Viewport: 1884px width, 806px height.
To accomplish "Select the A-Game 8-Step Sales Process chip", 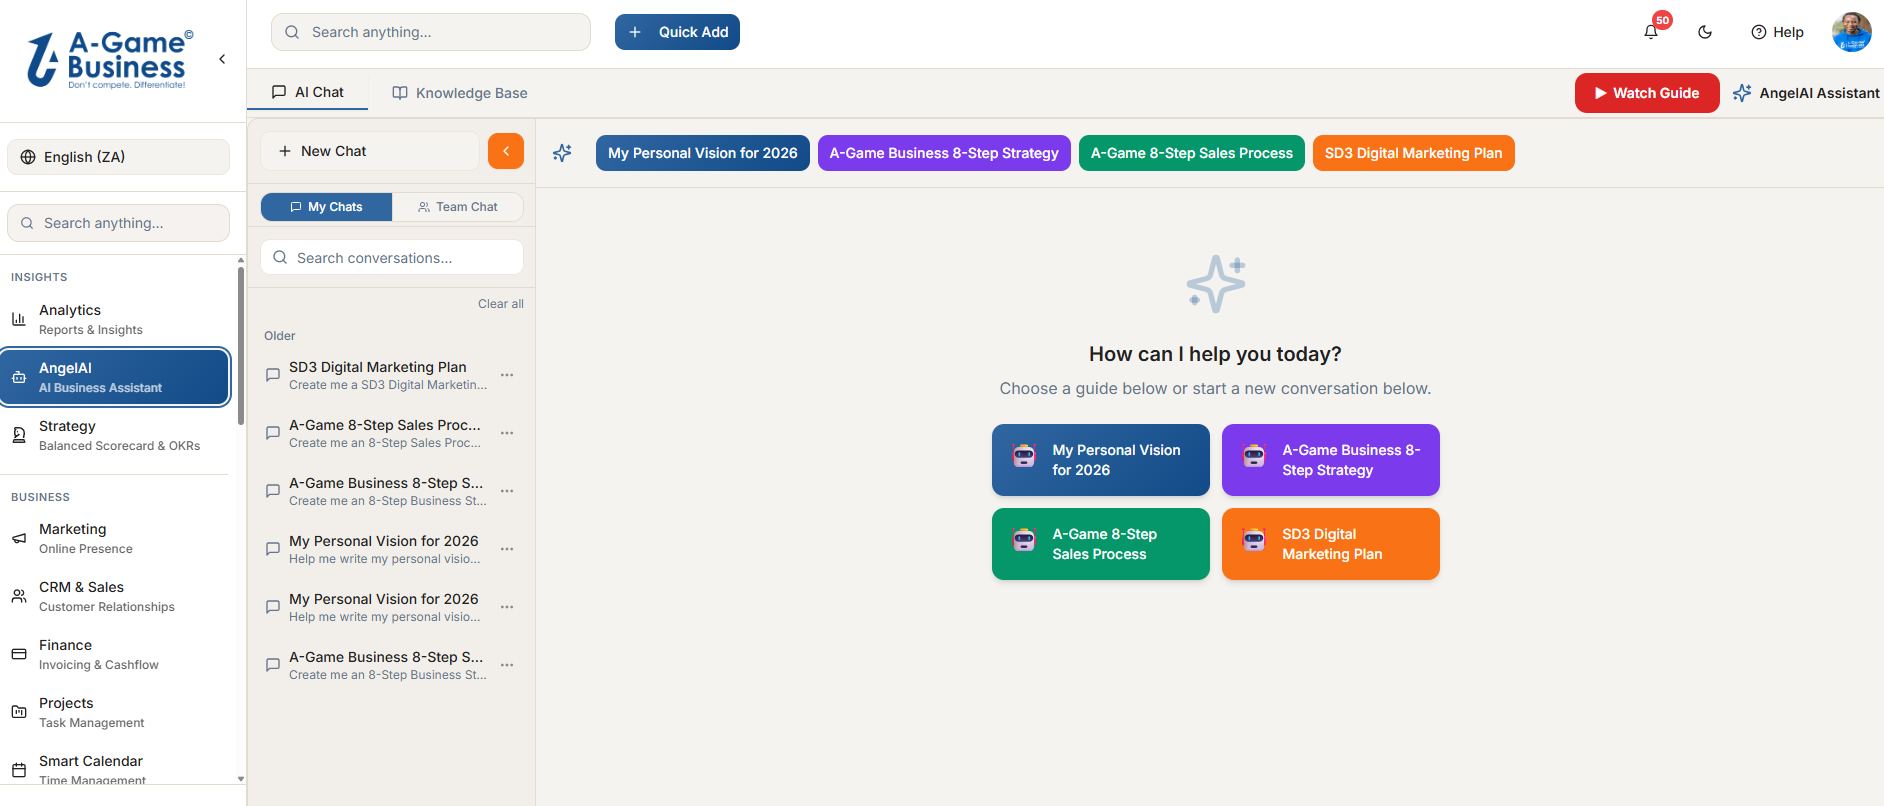I will pos(1192,153).
